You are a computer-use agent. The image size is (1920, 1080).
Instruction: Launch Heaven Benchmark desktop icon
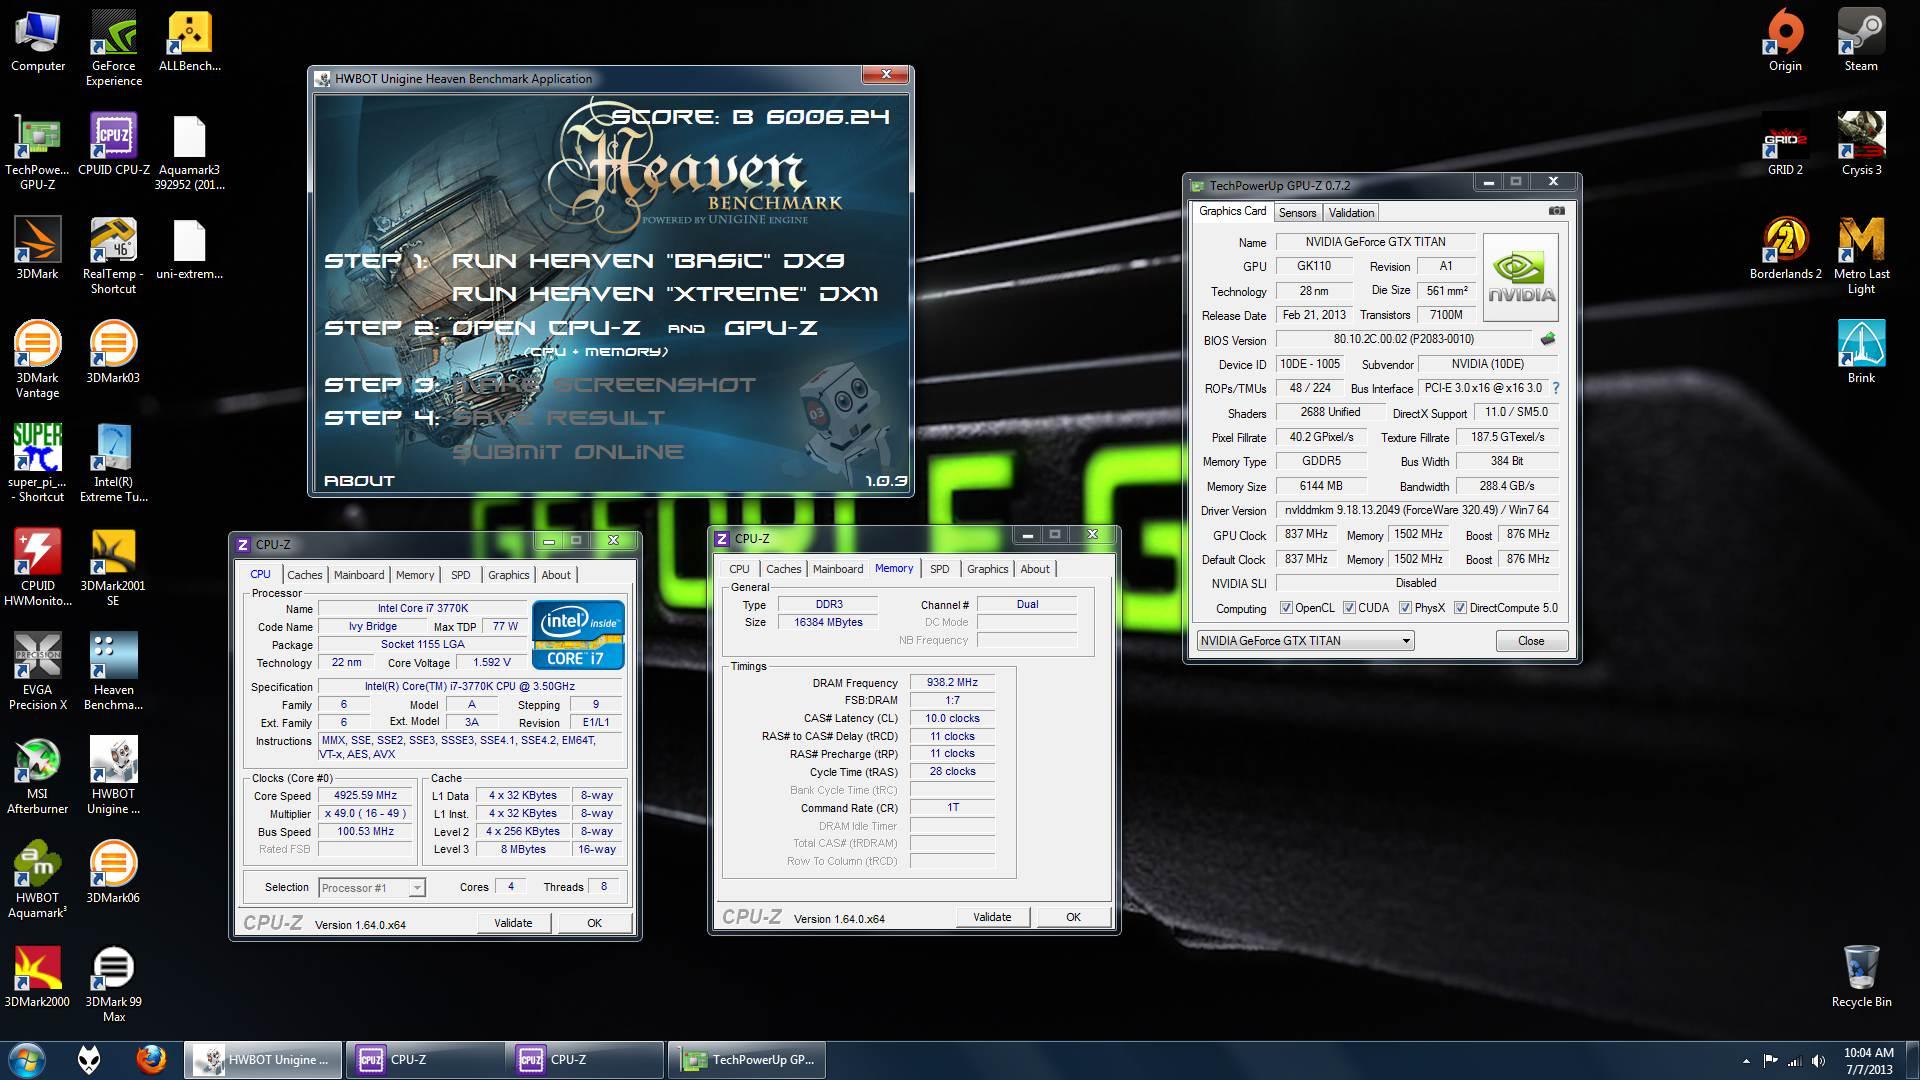point(113,672)
